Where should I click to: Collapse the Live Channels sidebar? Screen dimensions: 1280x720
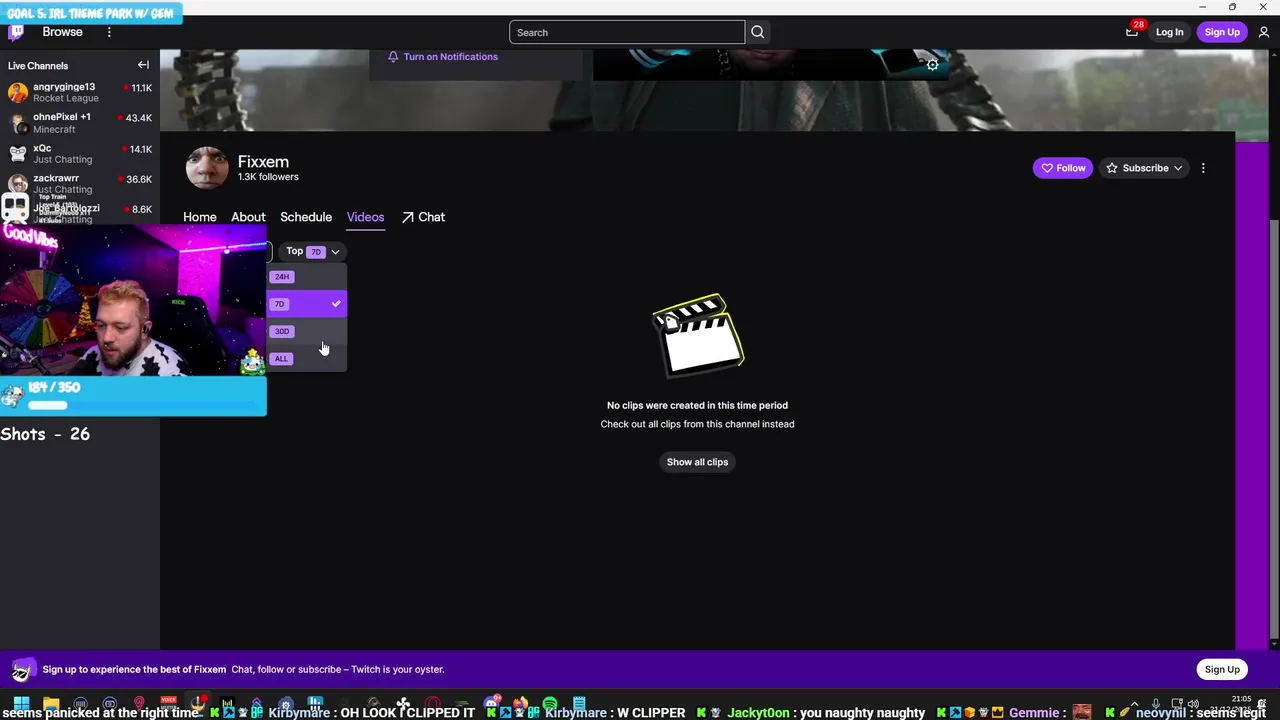143,65
